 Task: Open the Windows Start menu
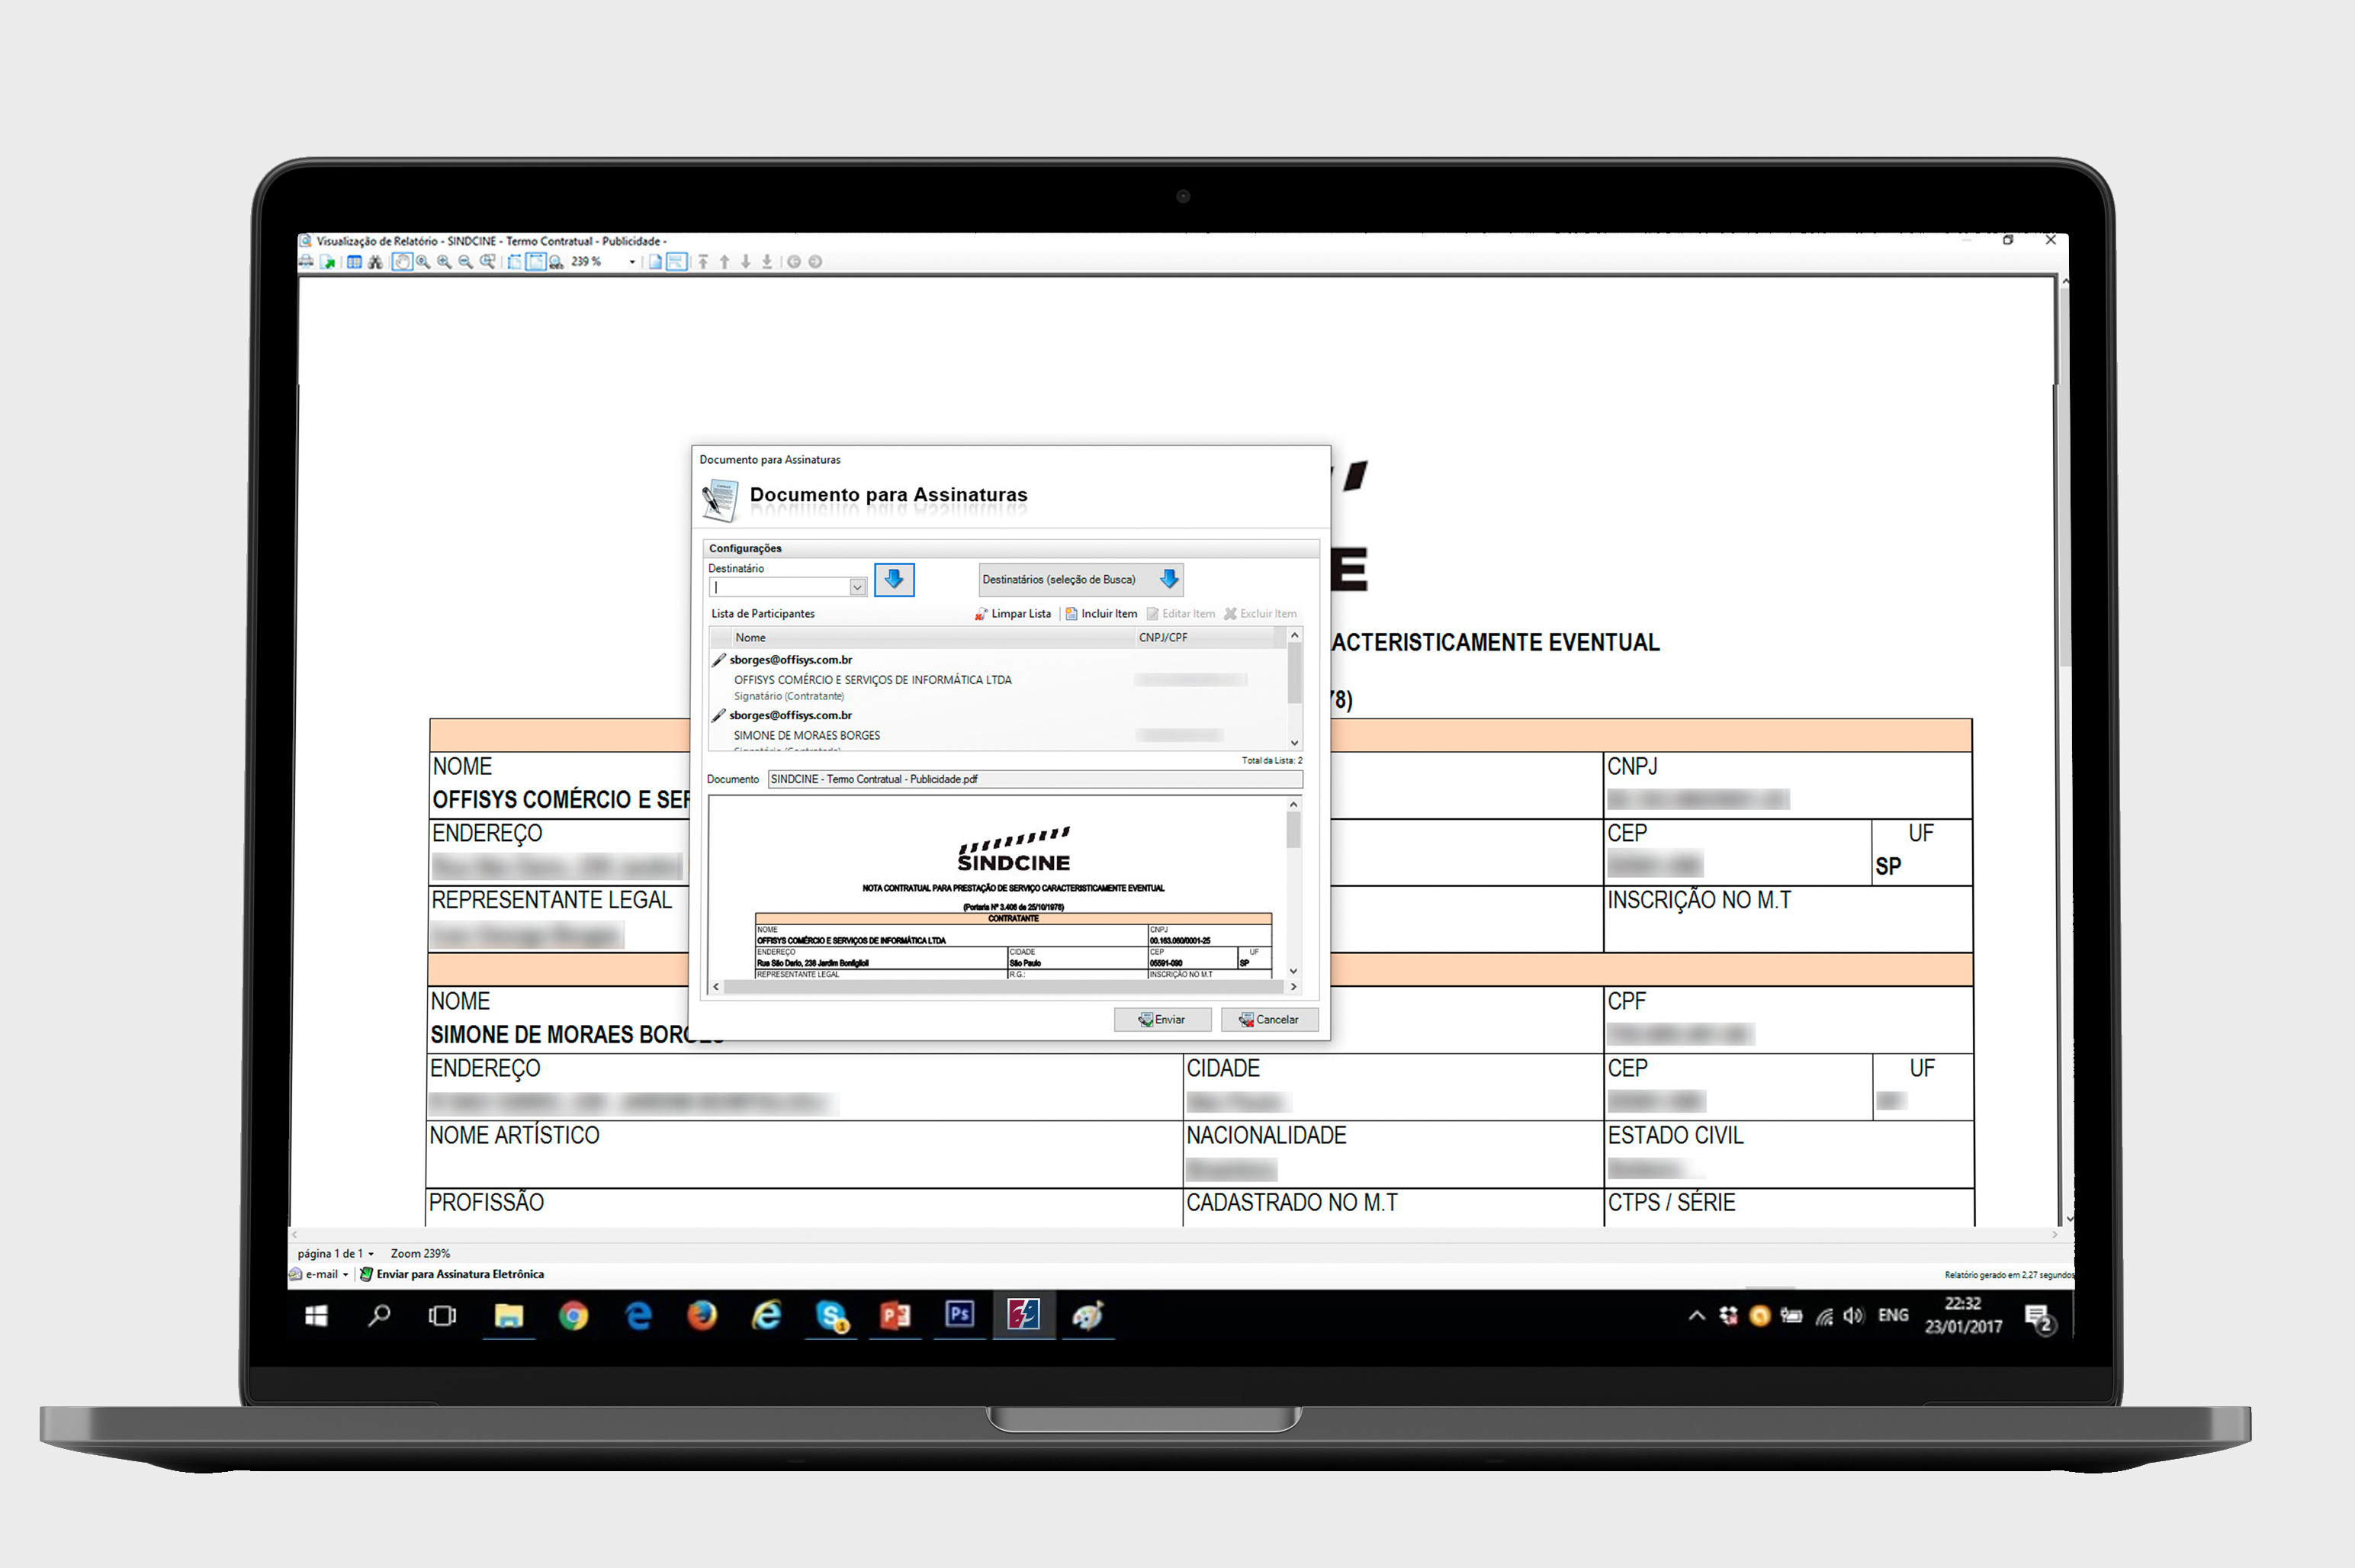point(316,1316)
